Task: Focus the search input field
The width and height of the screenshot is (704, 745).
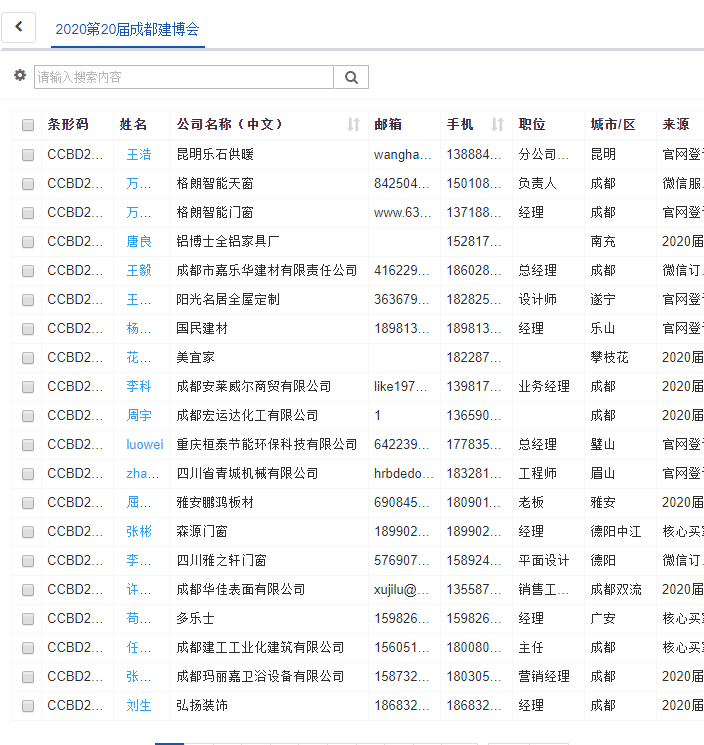Action: (183, 77)
